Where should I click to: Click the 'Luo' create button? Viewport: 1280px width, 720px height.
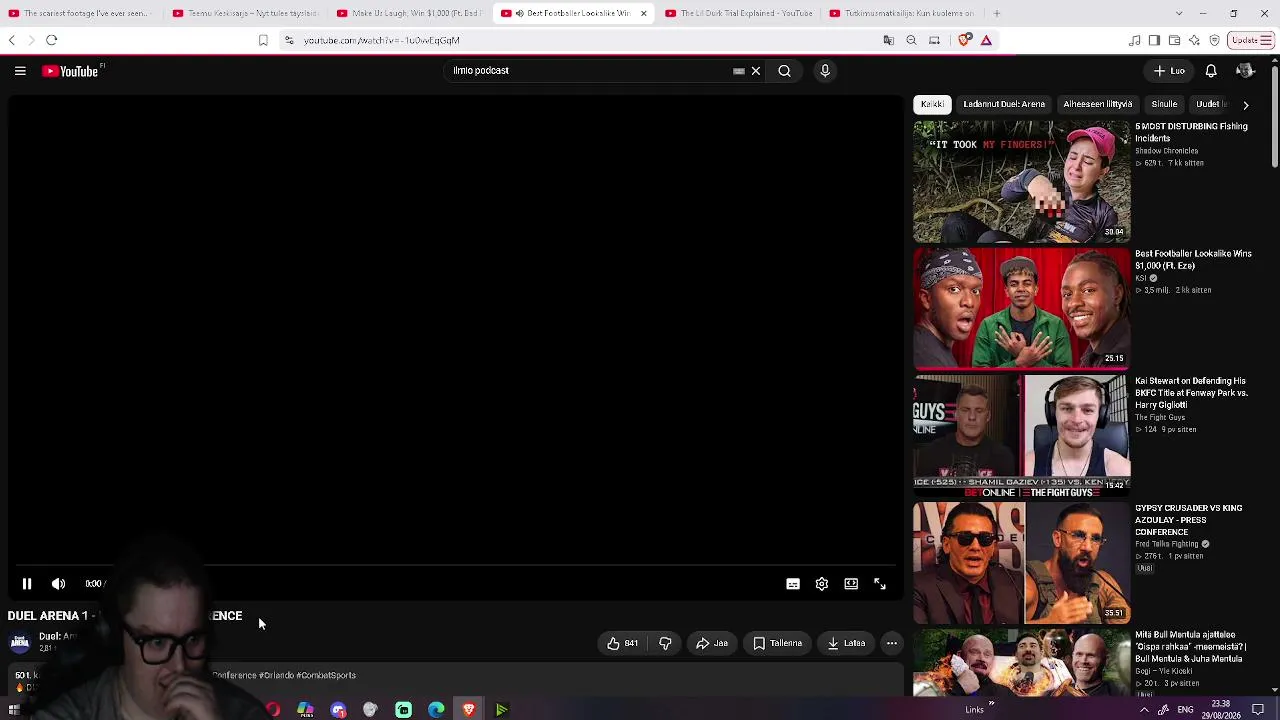[1169, 71]
